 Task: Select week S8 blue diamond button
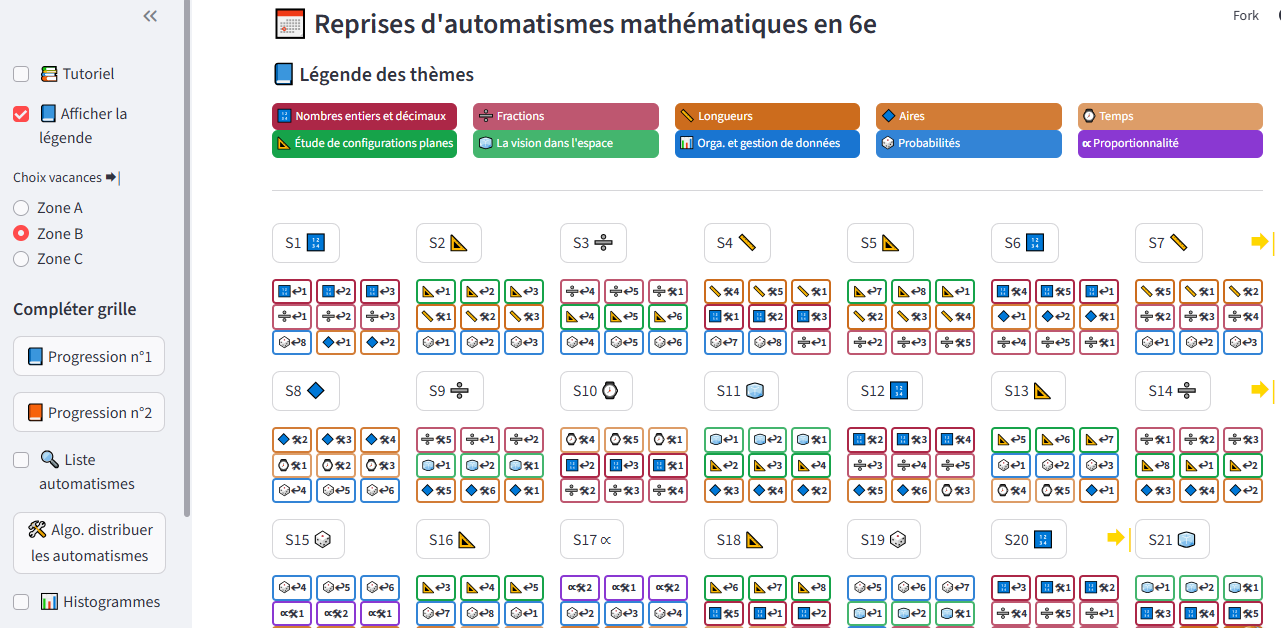pos(305,391)
